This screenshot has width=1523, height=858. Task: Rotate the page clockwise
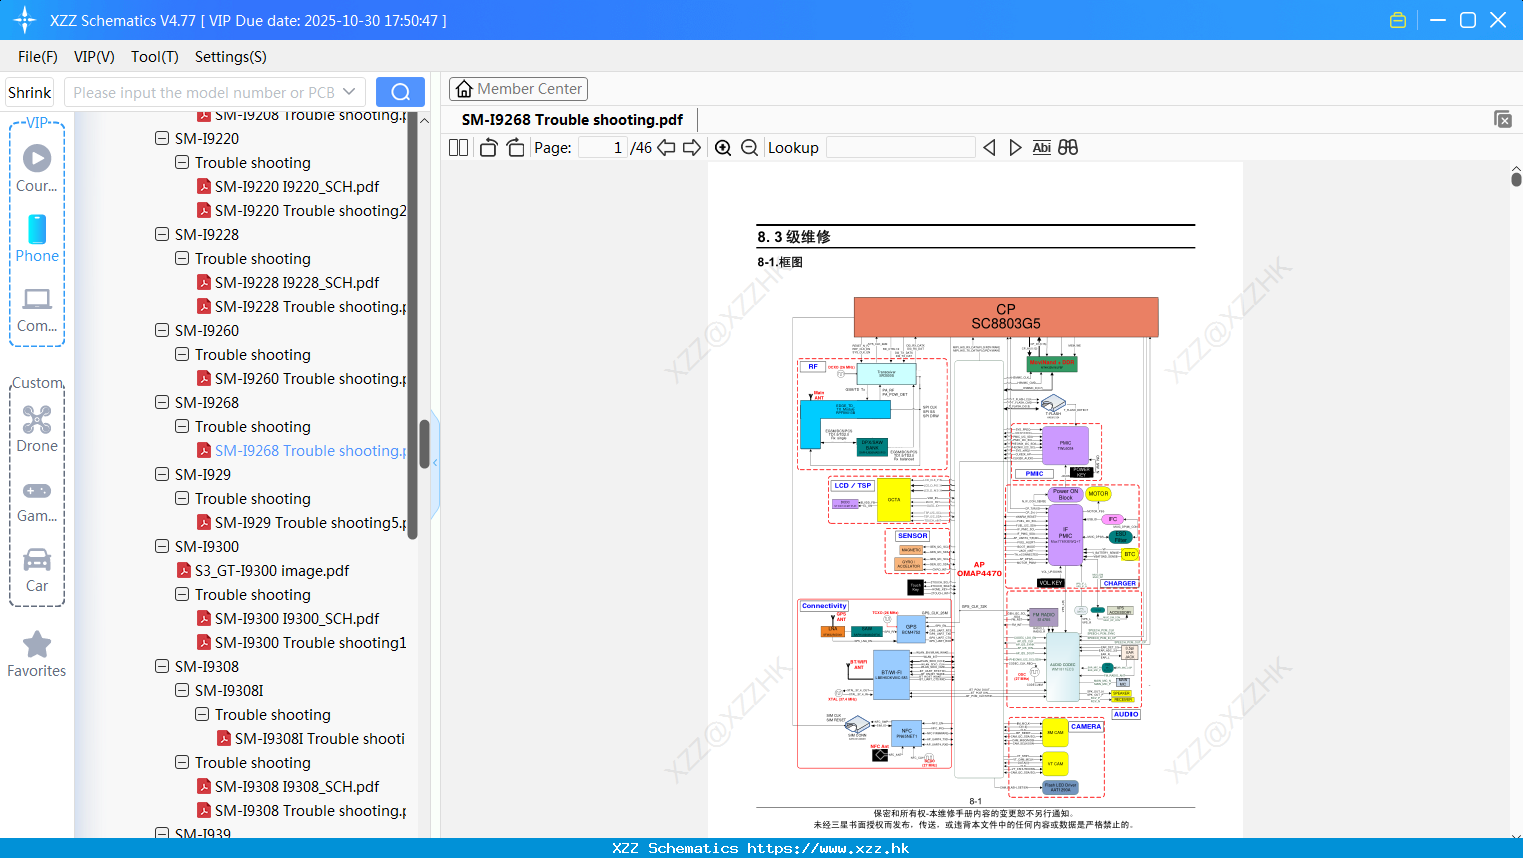click(x=515, y=148)
